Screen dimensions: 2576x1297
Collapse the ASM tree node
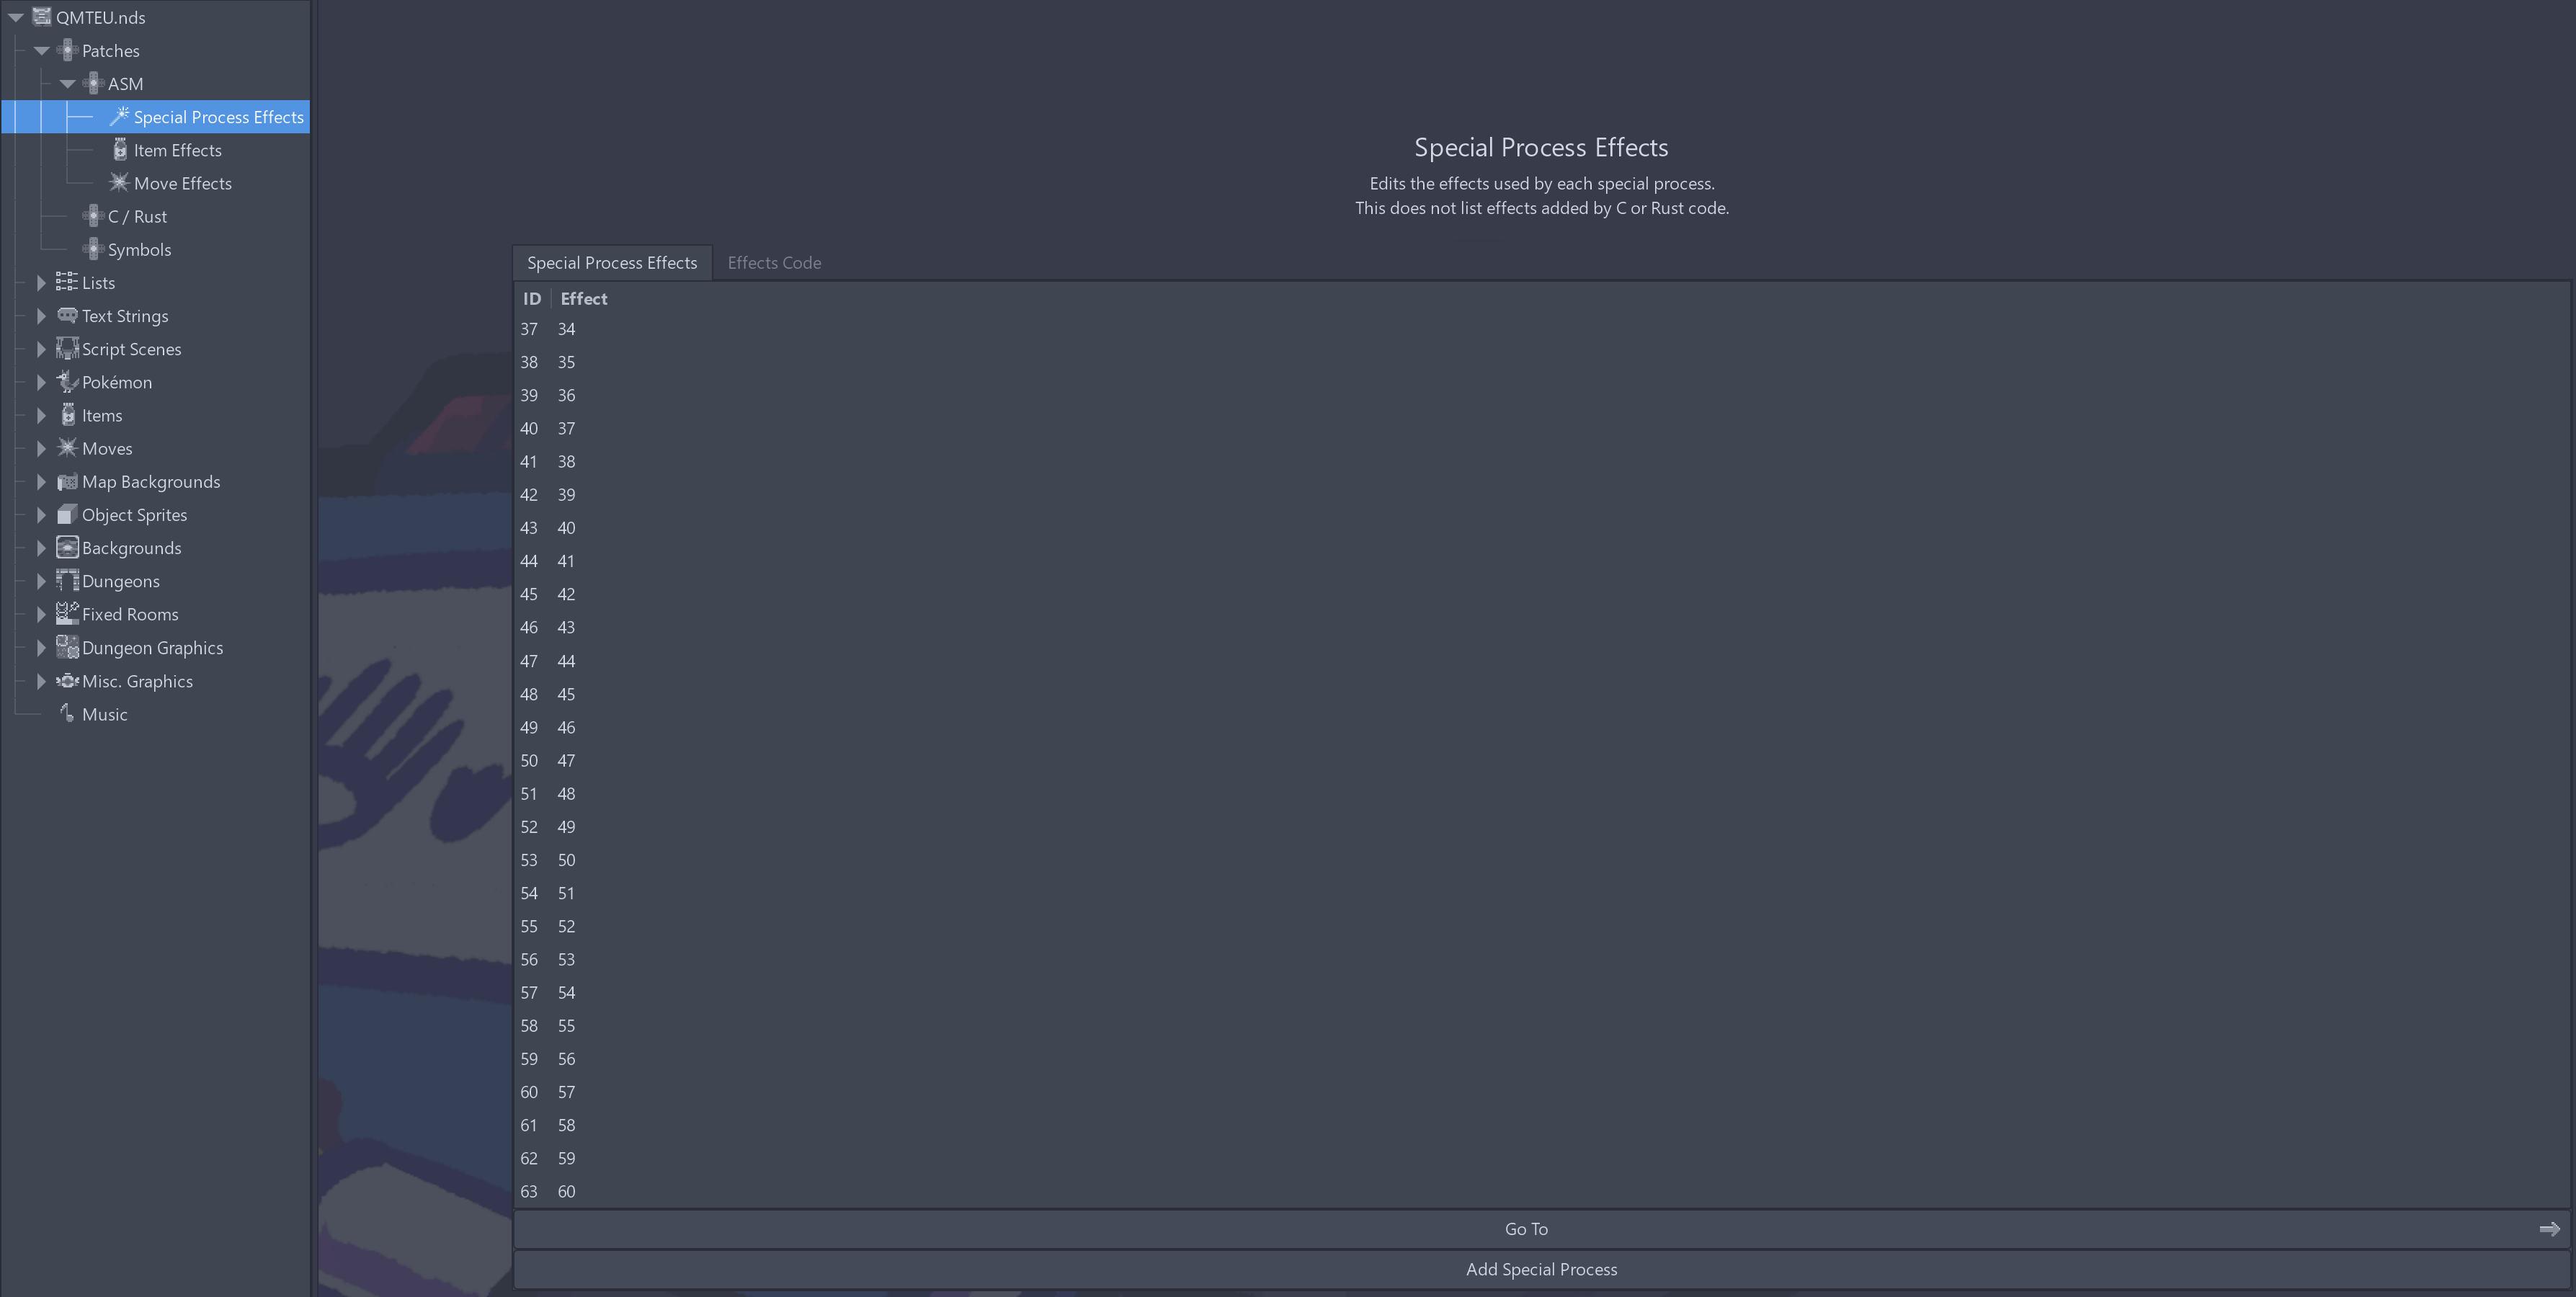67,84
